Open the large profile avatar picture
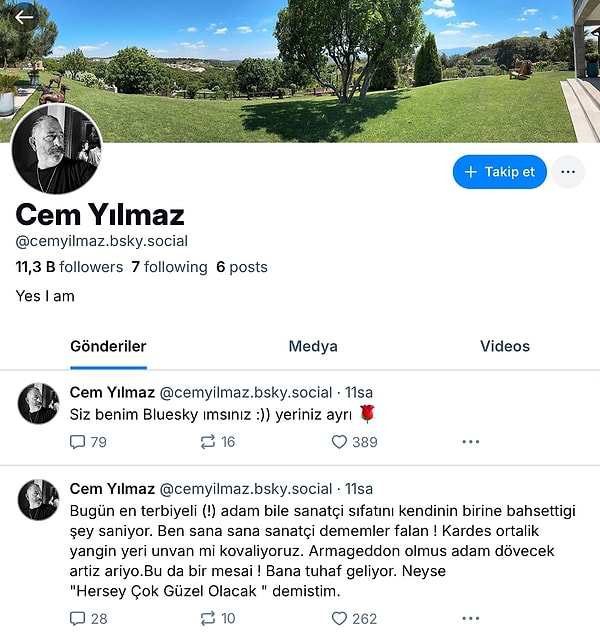Screen dimensions: 600x637 56,149
